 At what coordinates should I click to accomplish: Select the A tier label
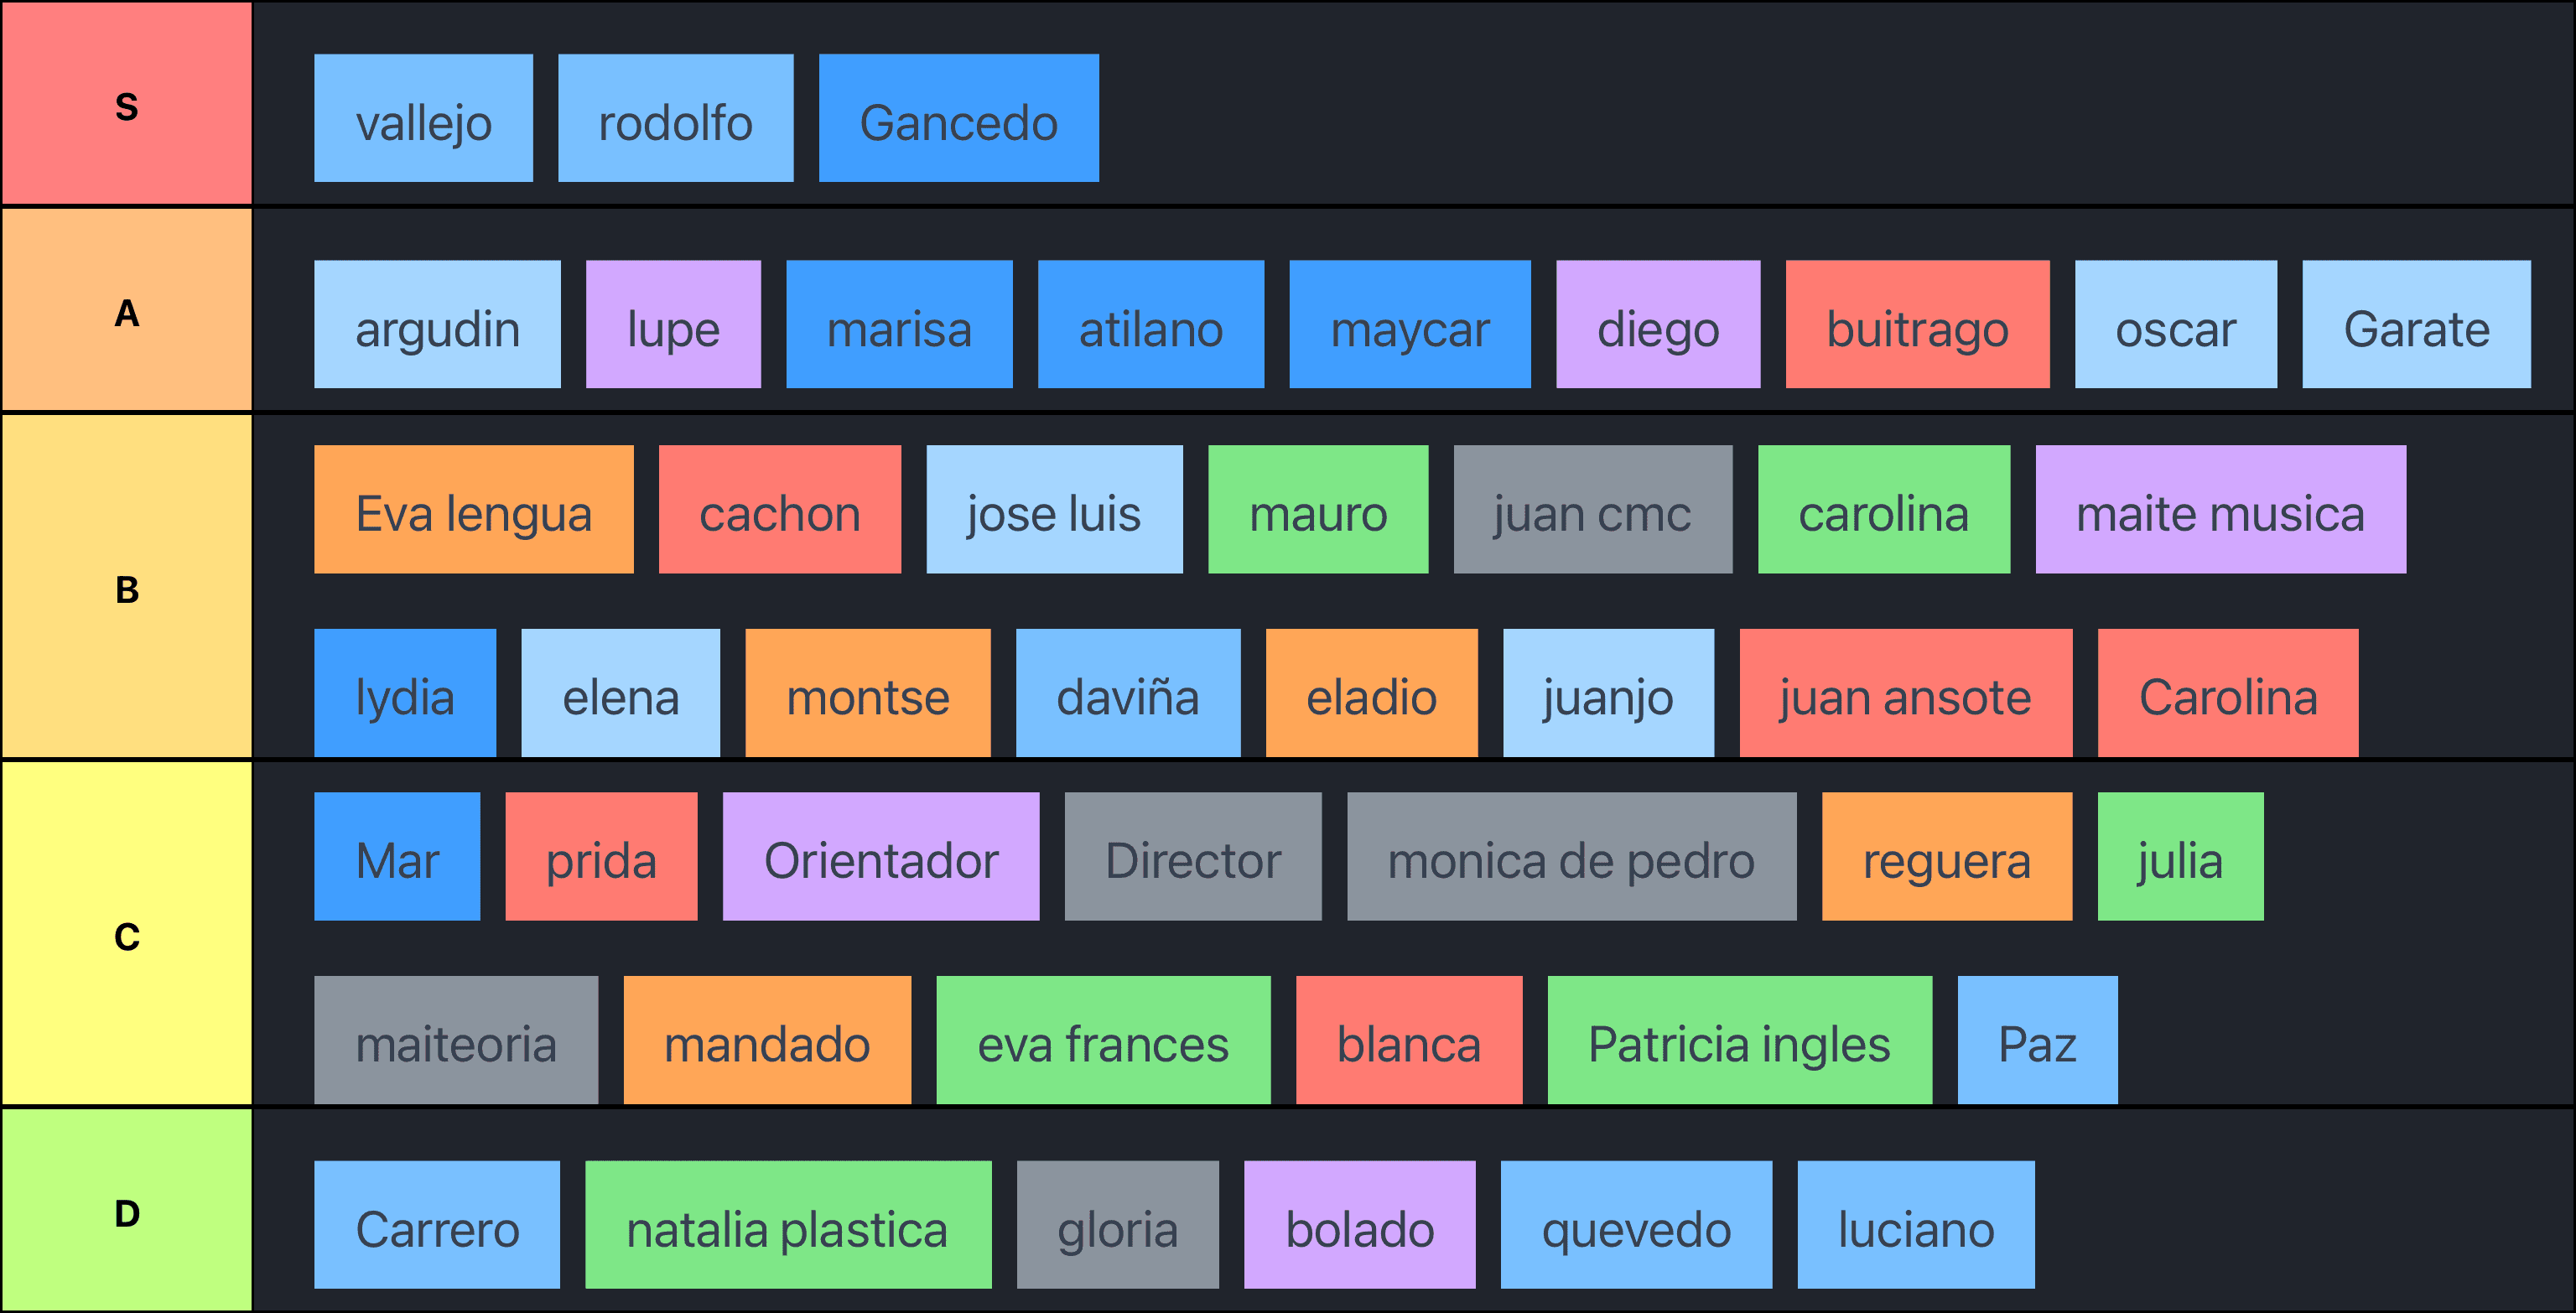(126, 311)
